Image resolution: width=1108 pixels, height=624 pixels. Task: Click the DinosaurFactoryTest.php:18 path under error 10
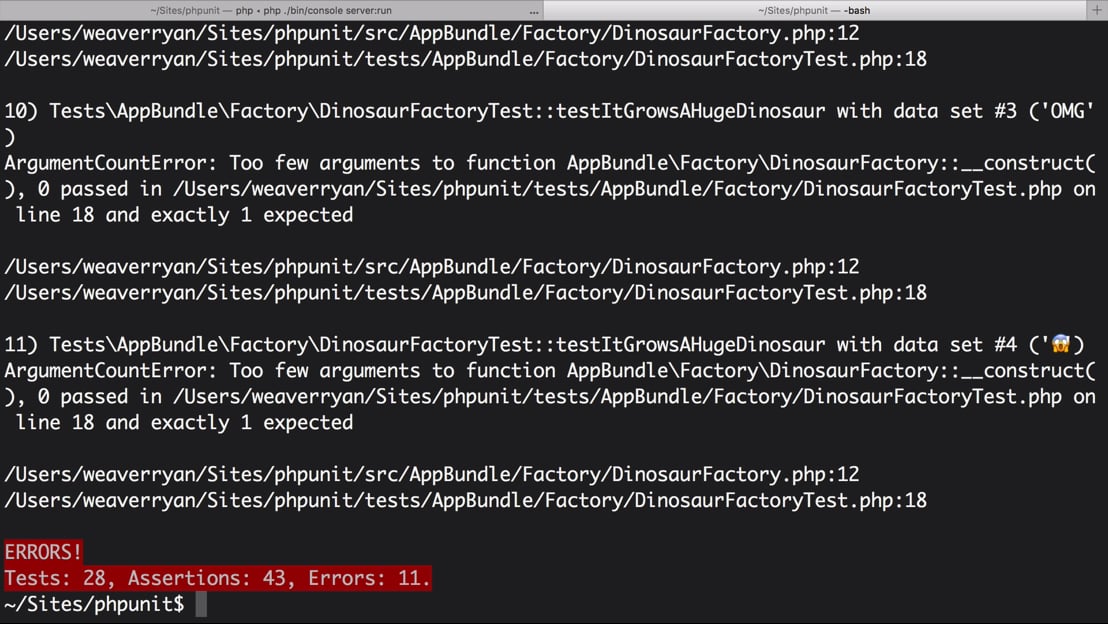(x=466, y=293)
